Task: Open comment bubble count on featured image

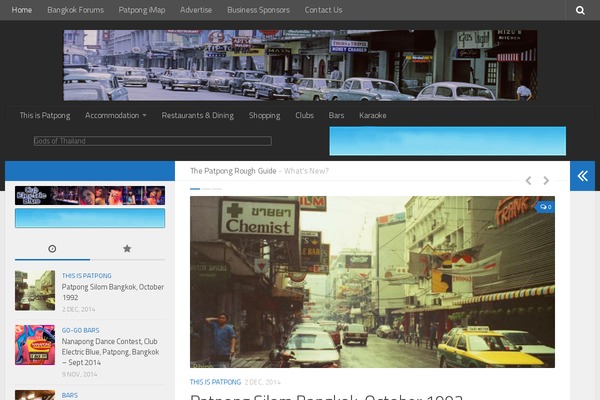Action: click(546, 207)
